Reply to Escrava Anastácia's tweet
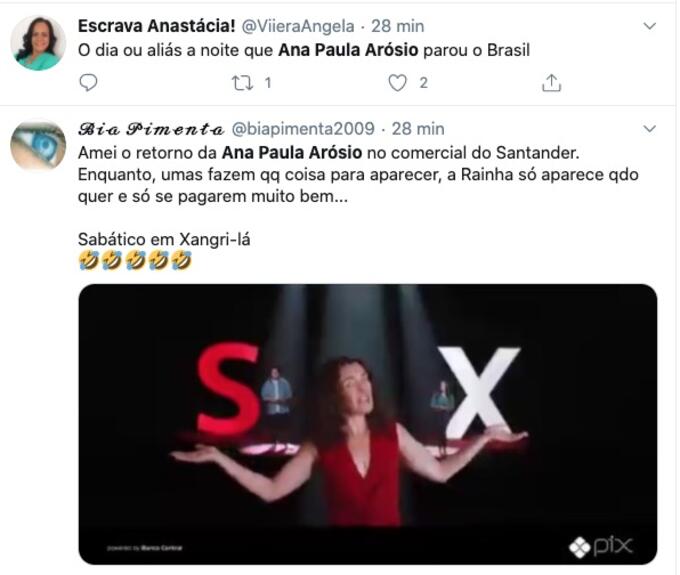Viewport: 680px width, 575px height. 88,82
